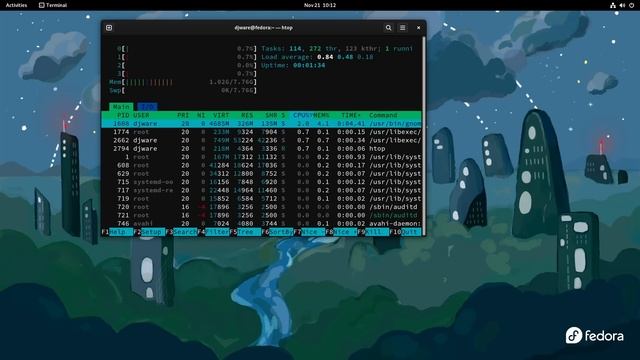The width and height of the screenshot is (640, 360).
Task: Click the volume speaker icon
Action: (622, 5)
